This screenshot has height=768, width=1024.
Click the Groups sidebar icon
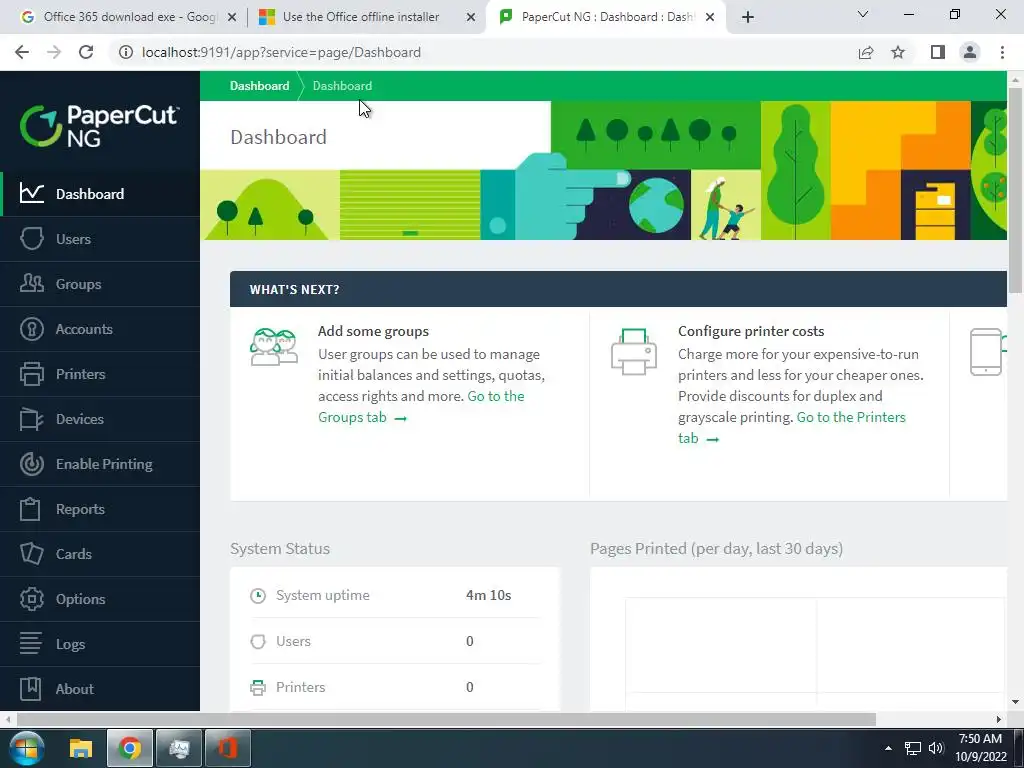pos(31,283)
